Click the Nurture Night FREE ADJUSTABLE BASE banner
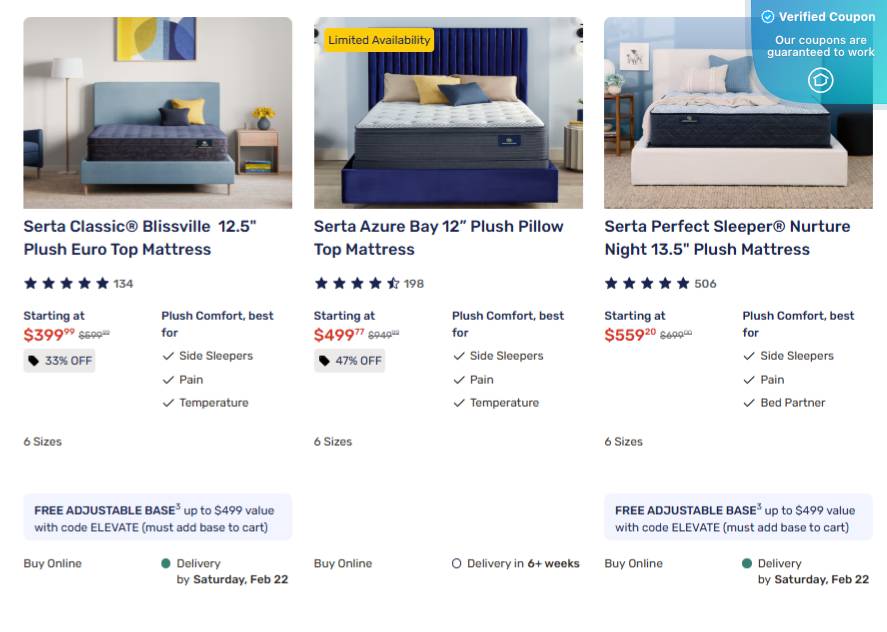The height and width of the screenshot is (632, 887). 738,517
